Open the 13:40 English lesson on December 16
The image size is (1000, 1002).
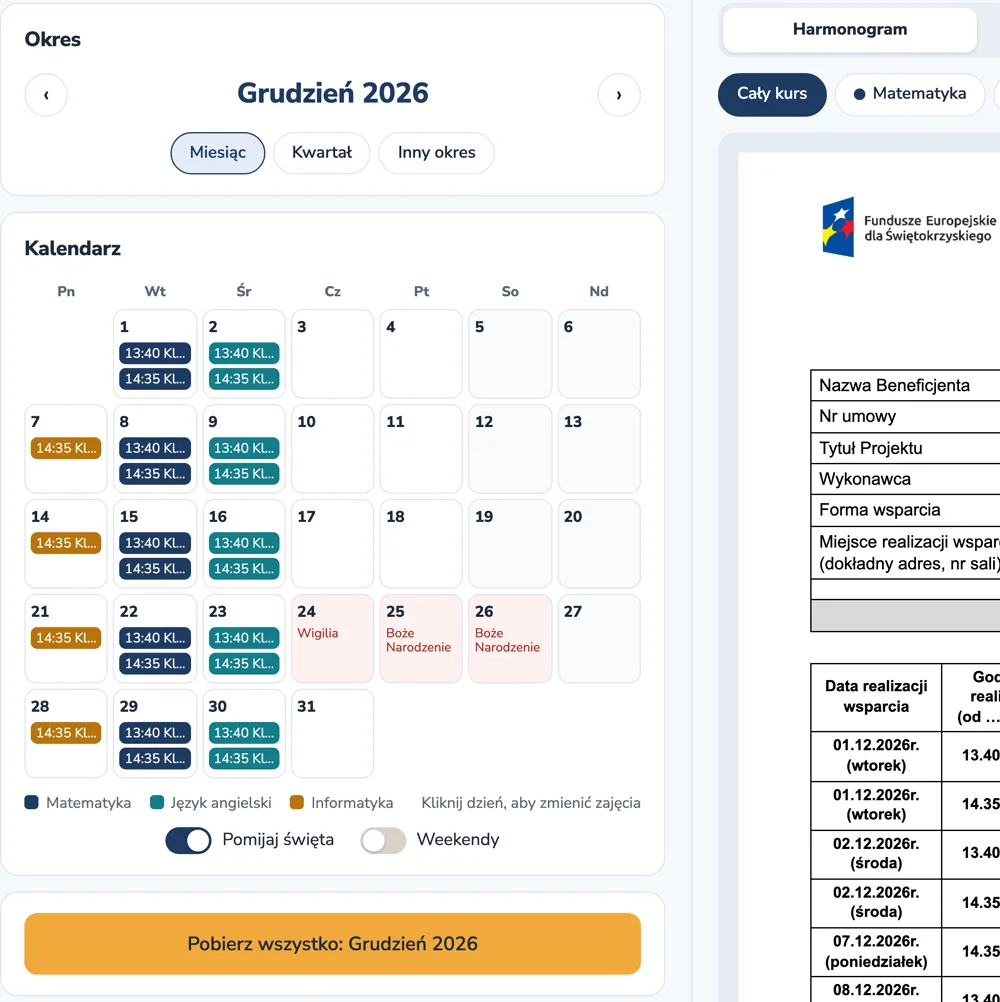pyautogui.click(x=243, y=543)
